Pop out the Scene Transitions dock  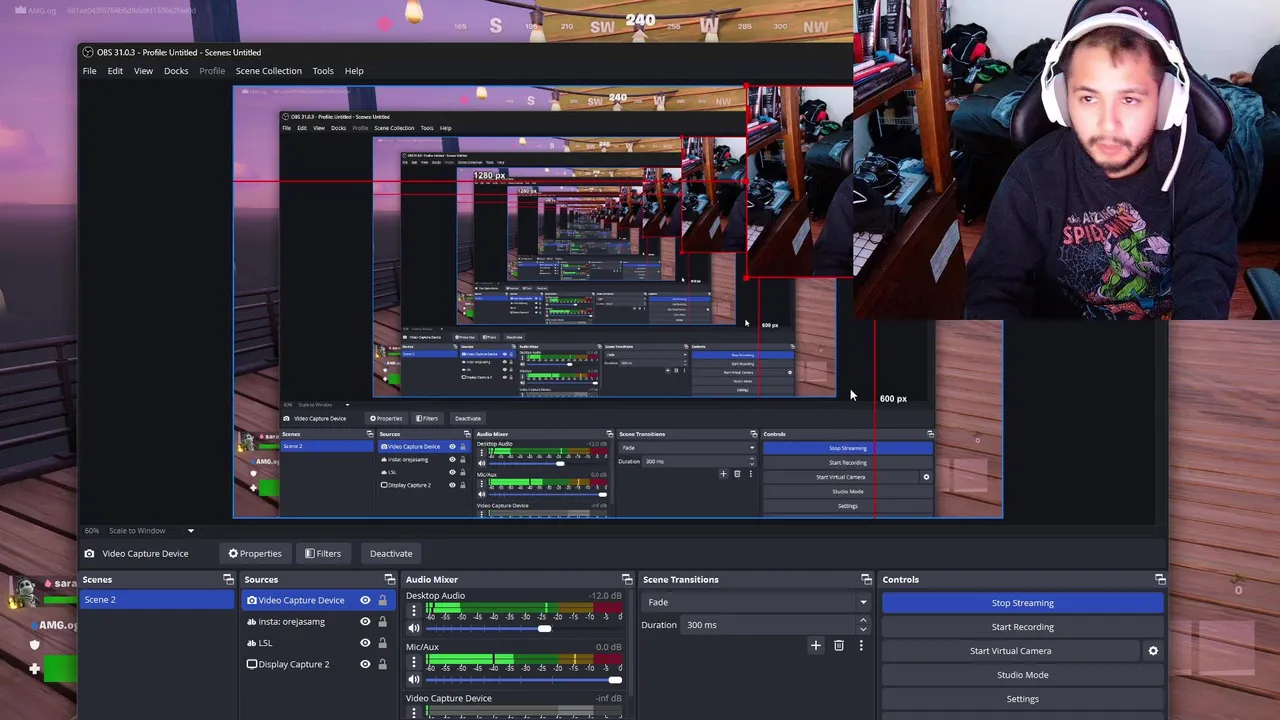866,580
